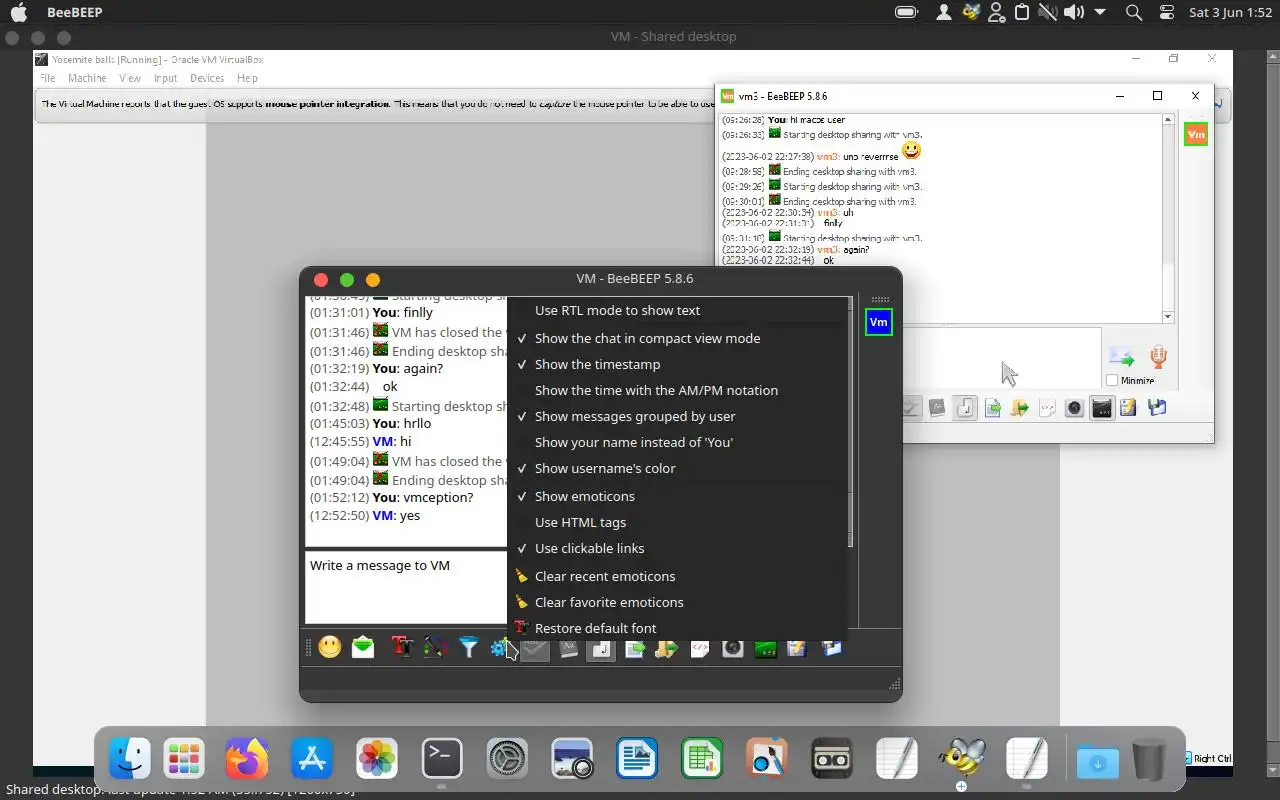Toggle the Enter-key send icon in VM toolbar

pyautogui.click(x=601, y=649)
